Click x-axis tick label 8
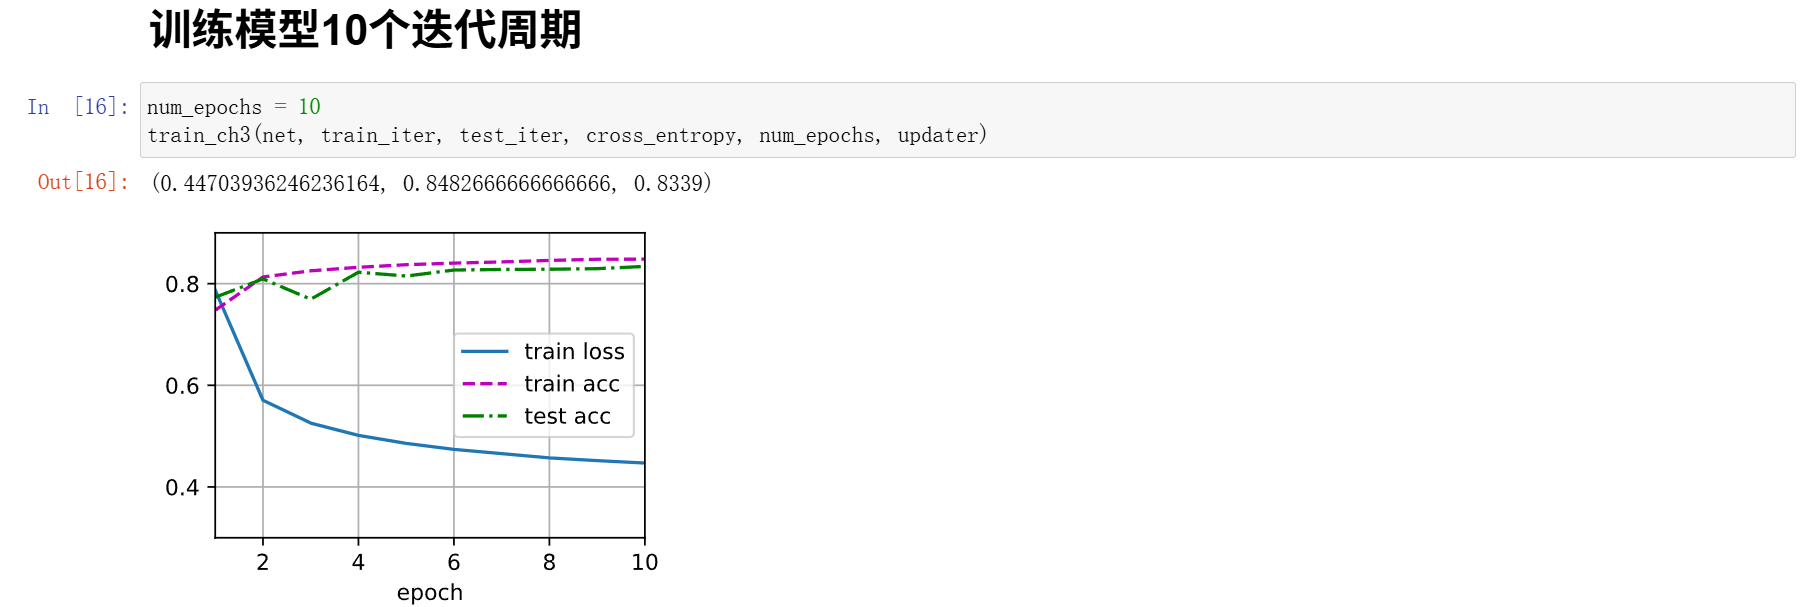 pos(549,562)
